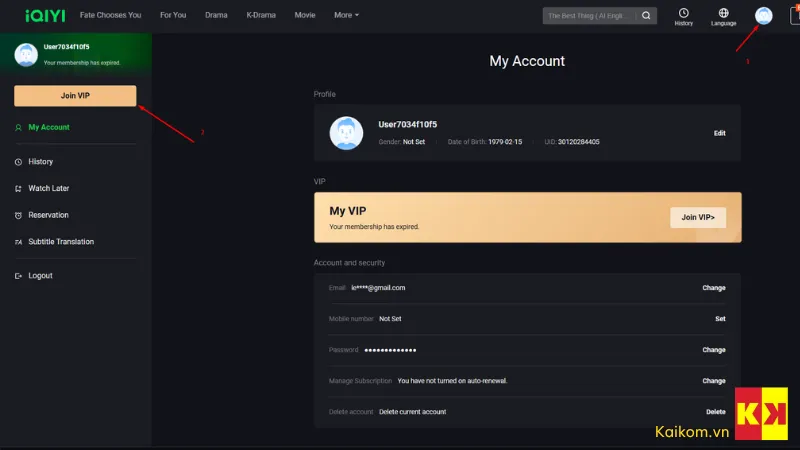800x450 pixels.
Task: Click the Reservation alarm icon
Action: (18, 215)
